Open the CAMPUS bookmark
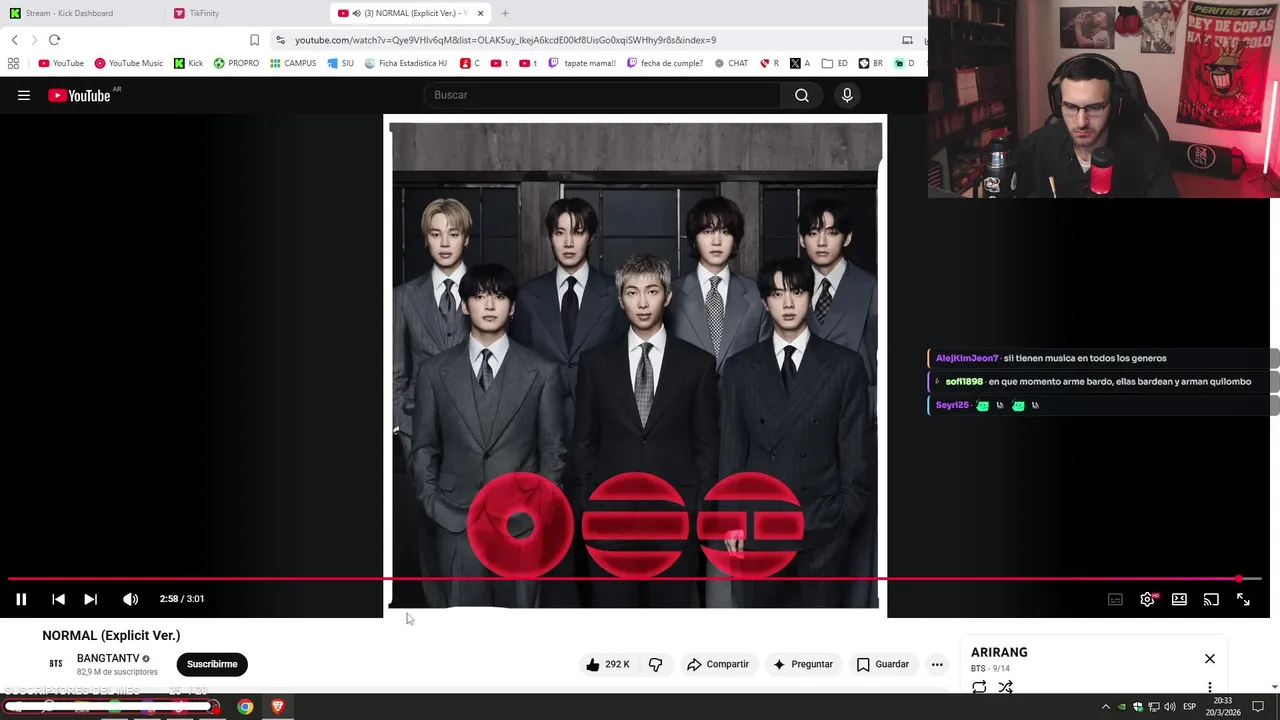This screenshot has height=720, width=1280. 293,63
